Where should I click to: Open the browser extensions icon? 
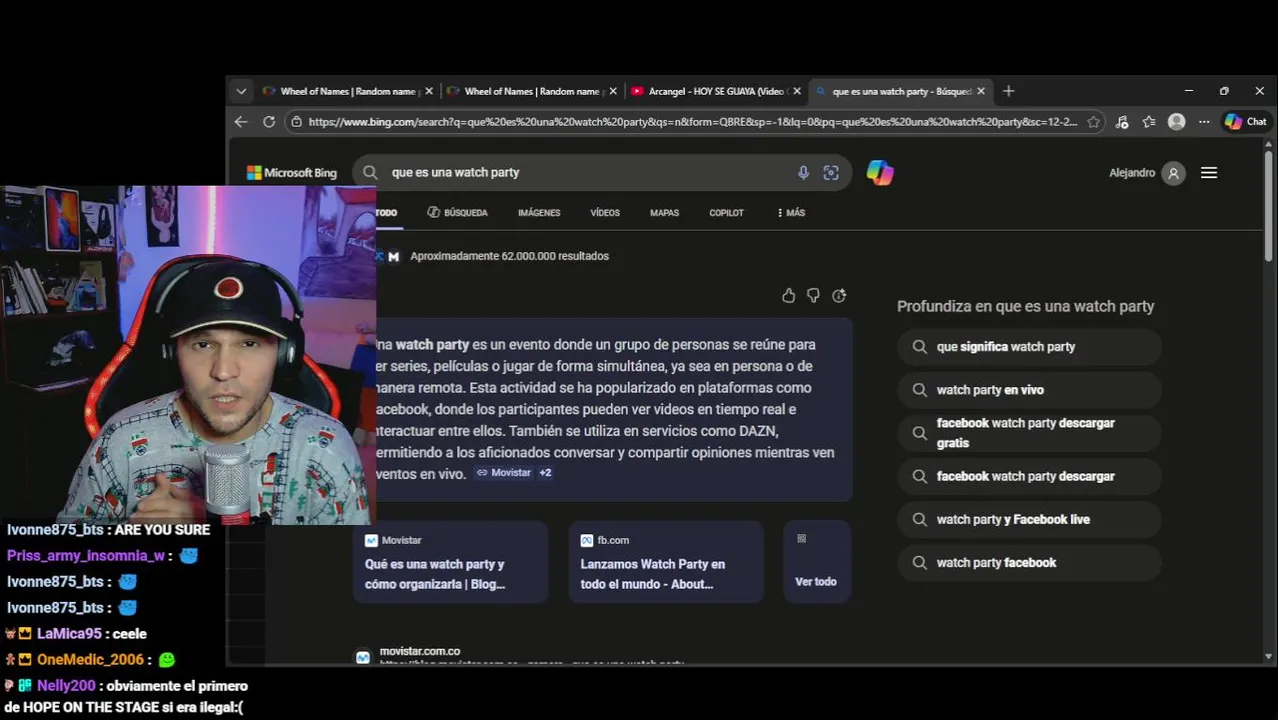pos(1122,122)
